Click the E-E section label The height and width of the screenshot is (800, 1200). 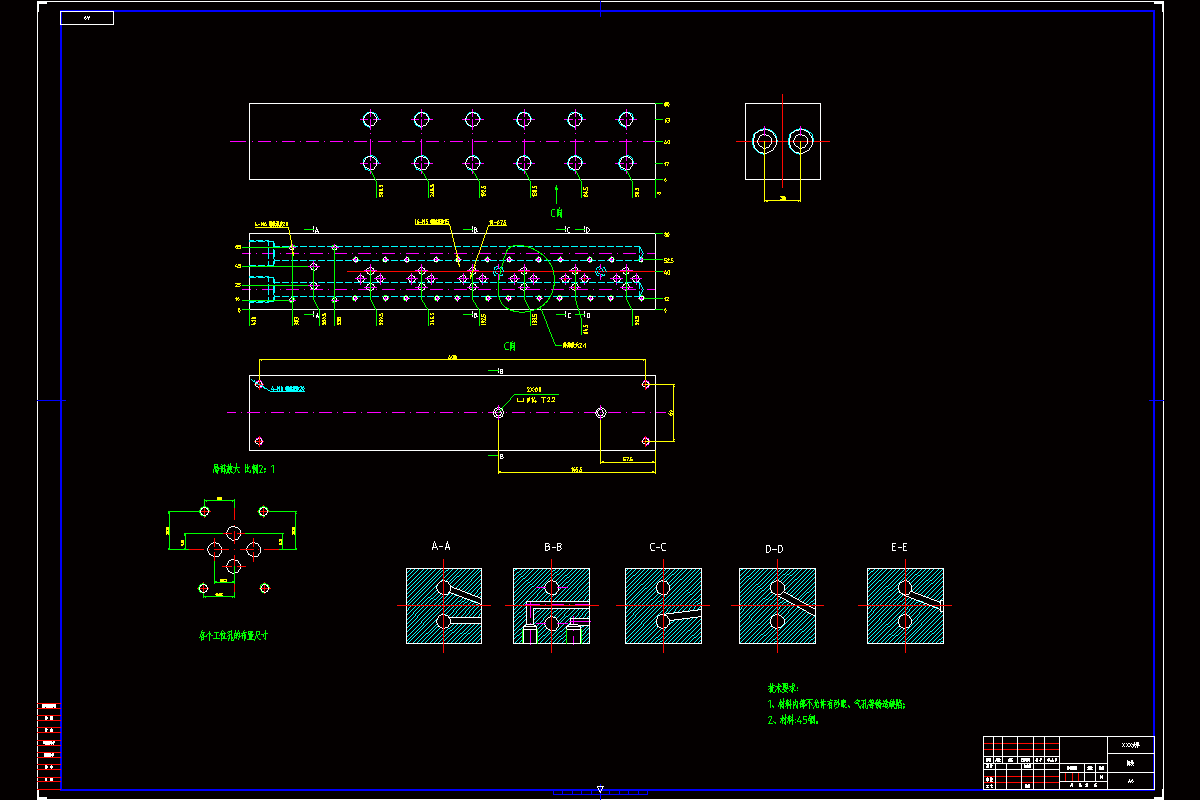point(899,547)
